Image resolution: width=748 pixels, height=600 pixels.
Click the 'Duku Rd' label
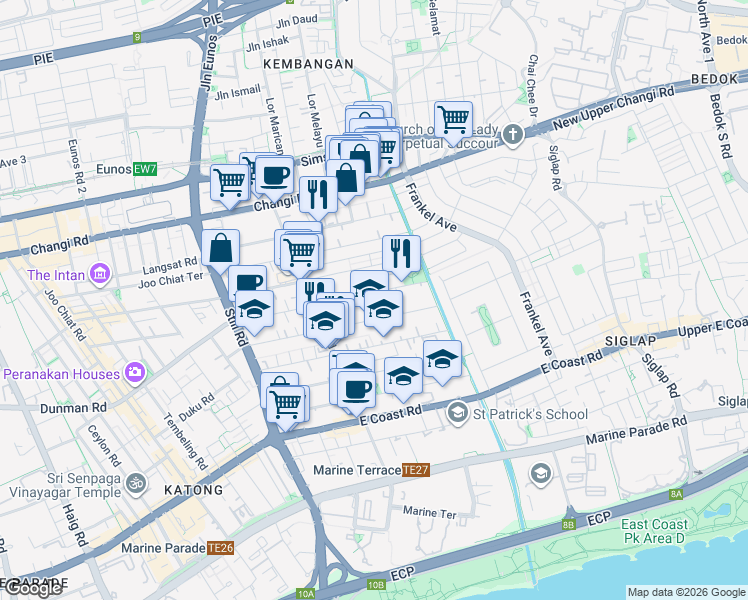pyautogui.click(x=197, y=408)
